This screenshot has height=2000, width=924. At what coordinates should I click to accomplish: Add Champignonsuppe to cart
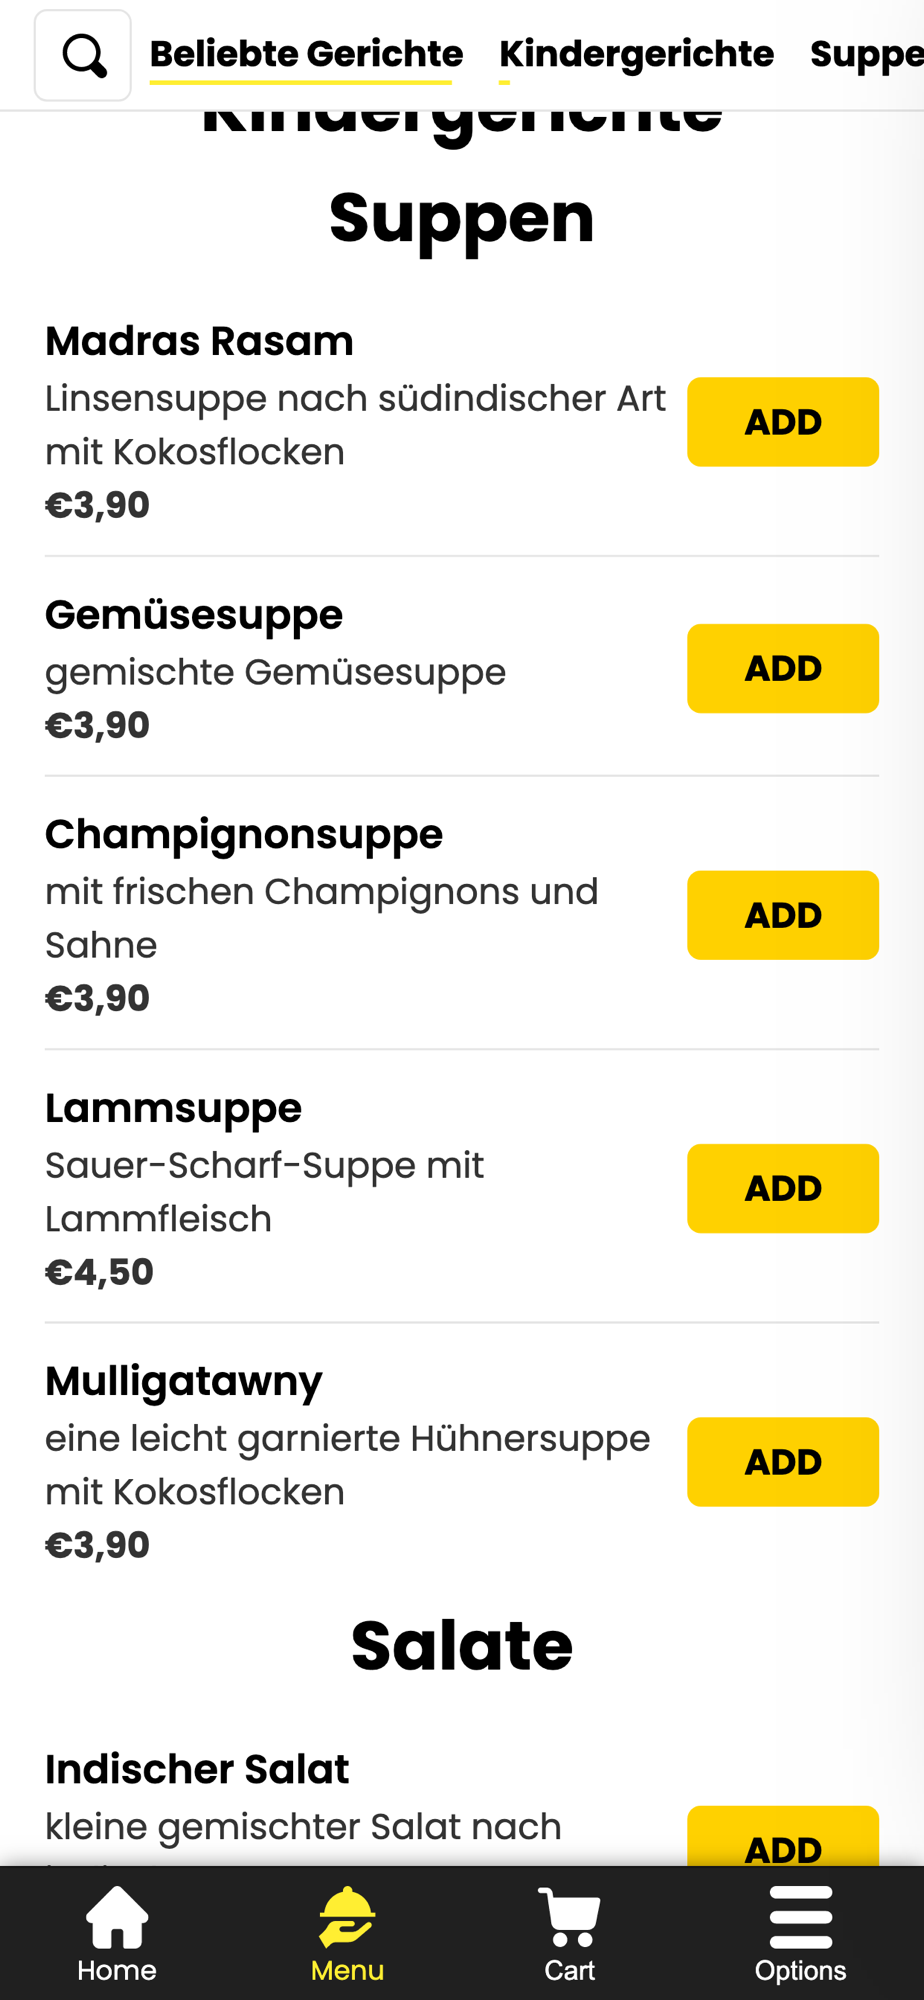[783, 915]
